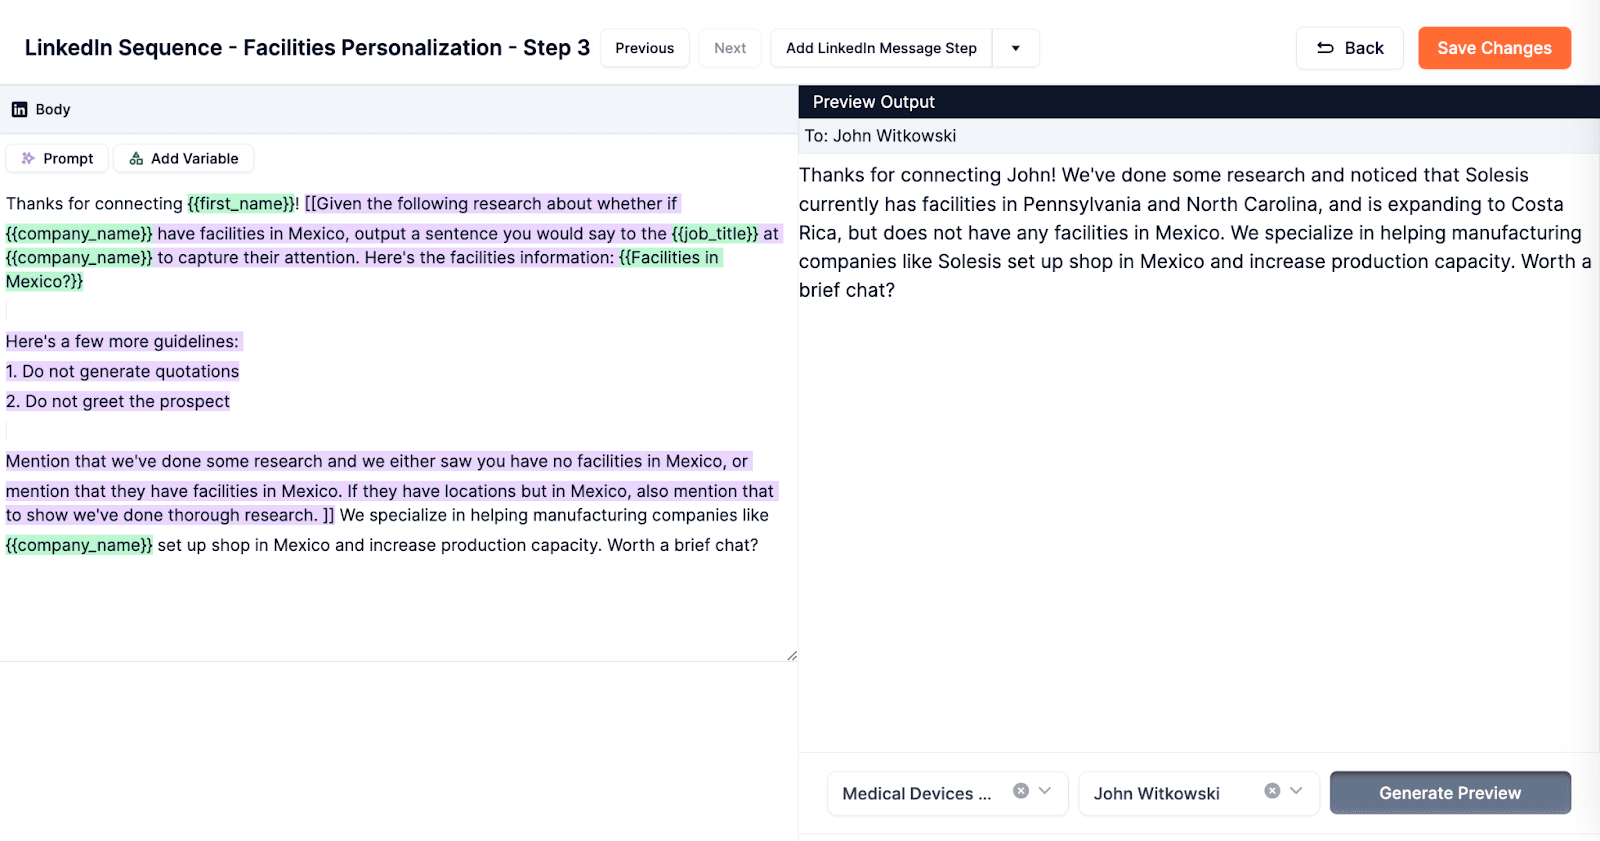Expand the Medical Devices dropdown chevron
This screenshot has height=841, width=1600.
(x=1045, y=791)
